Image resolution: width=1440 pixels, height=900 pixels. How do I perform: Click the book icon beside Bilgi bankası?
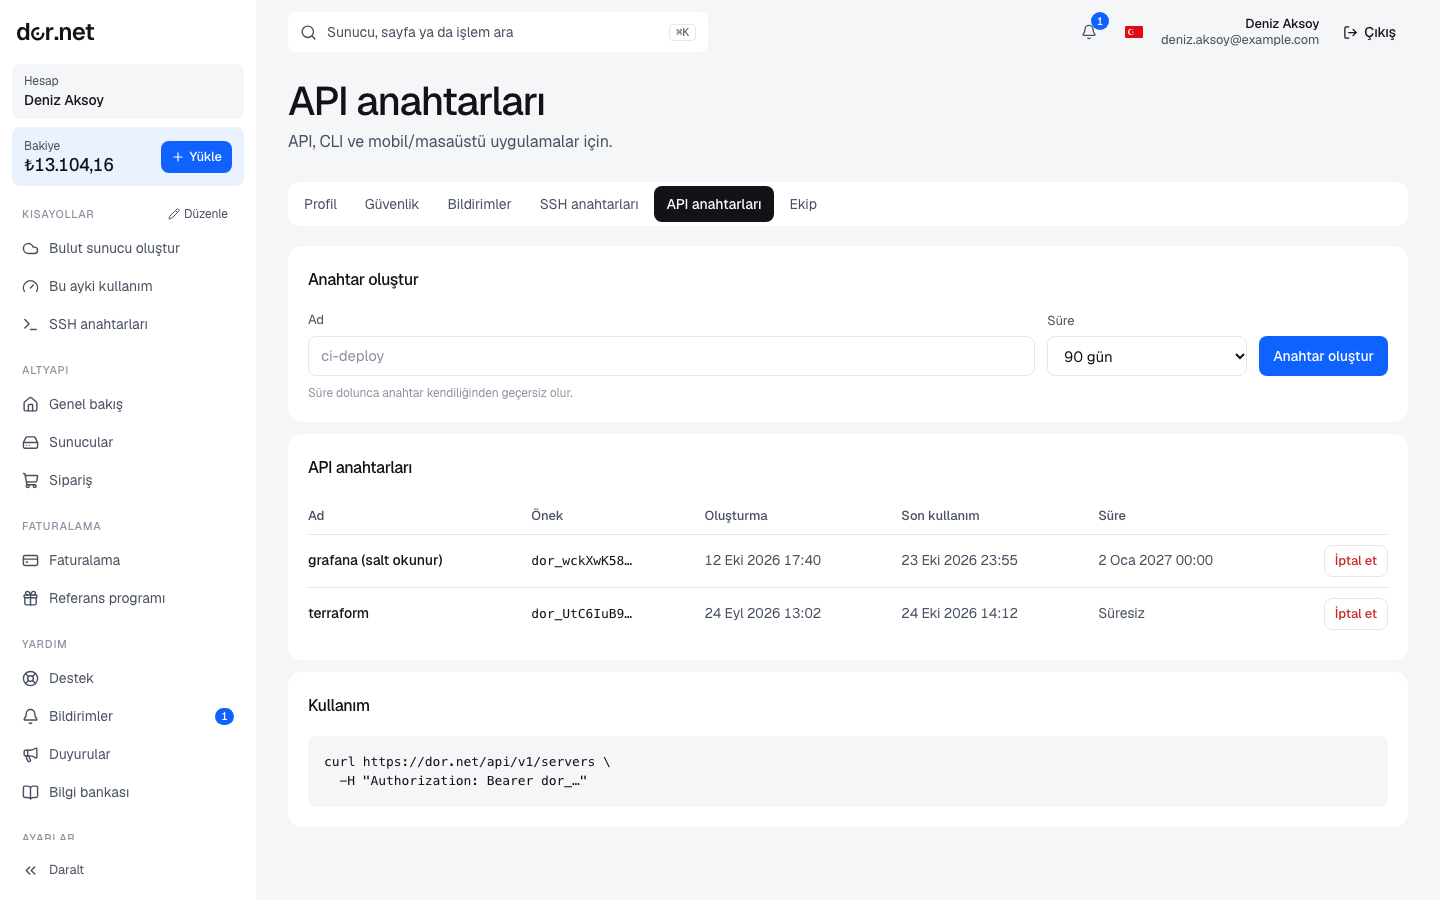point(31,792)
